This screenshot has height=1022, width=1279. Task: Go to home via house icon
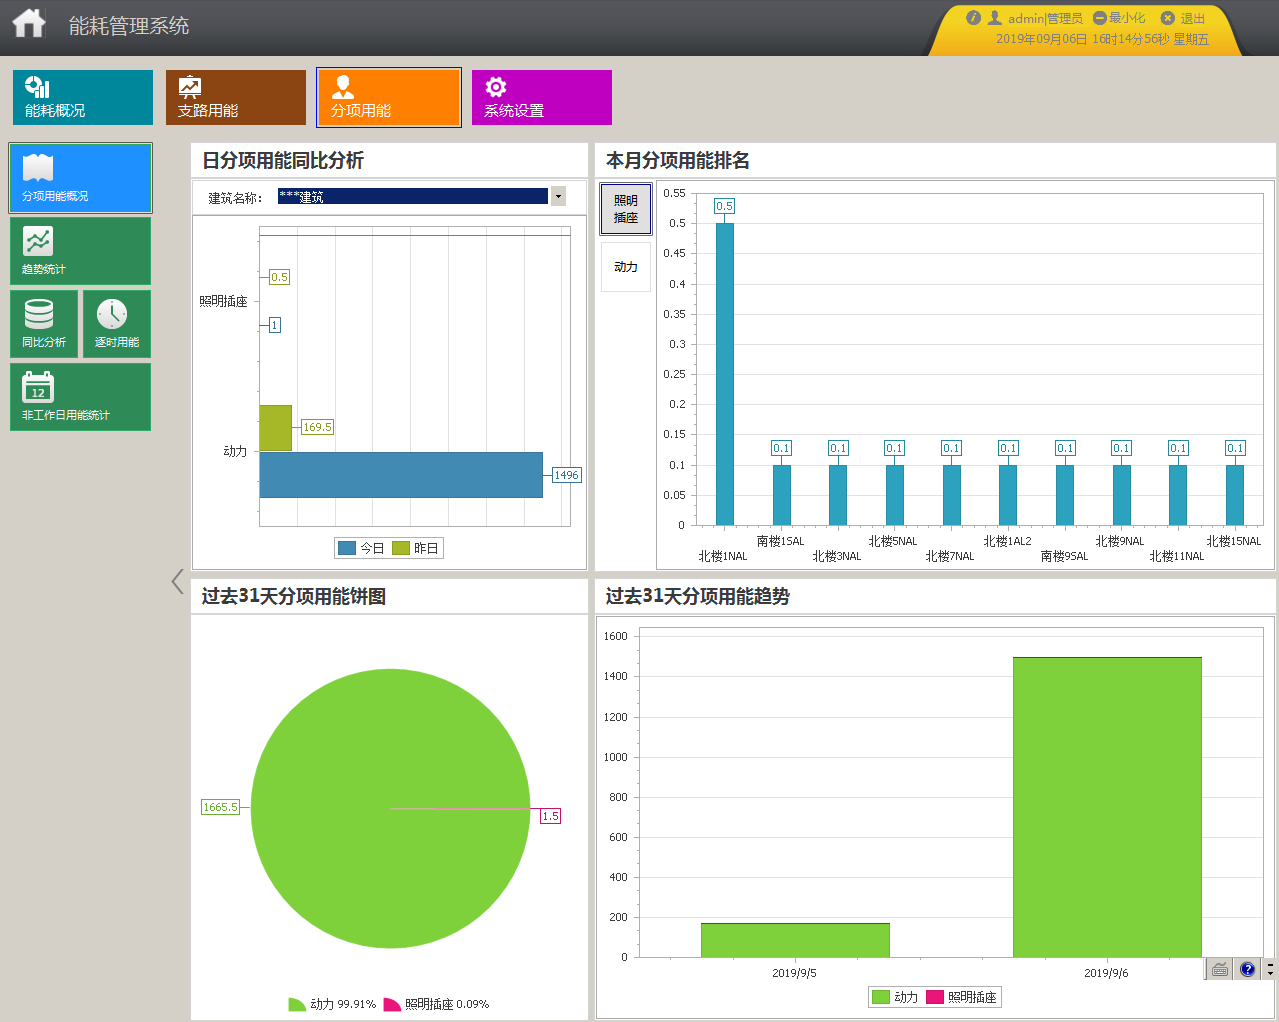point(29,22)
